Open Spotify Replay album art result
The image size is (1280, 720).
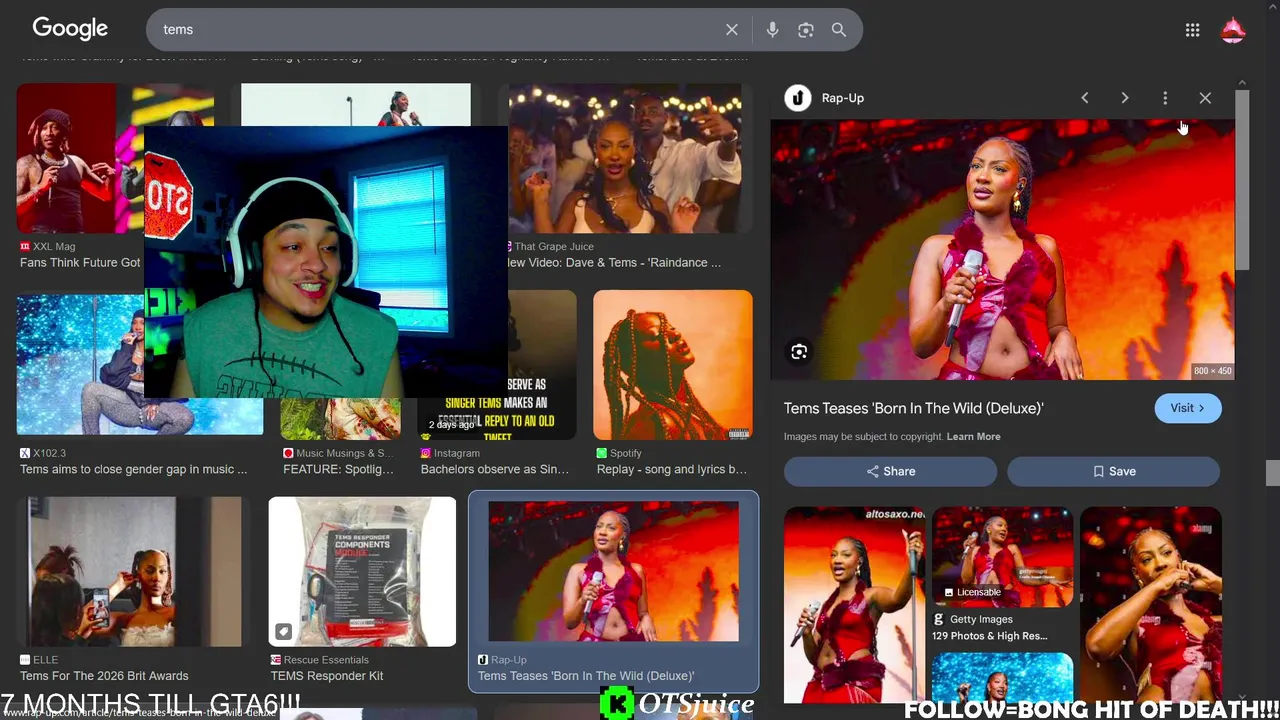click(672, 365)
